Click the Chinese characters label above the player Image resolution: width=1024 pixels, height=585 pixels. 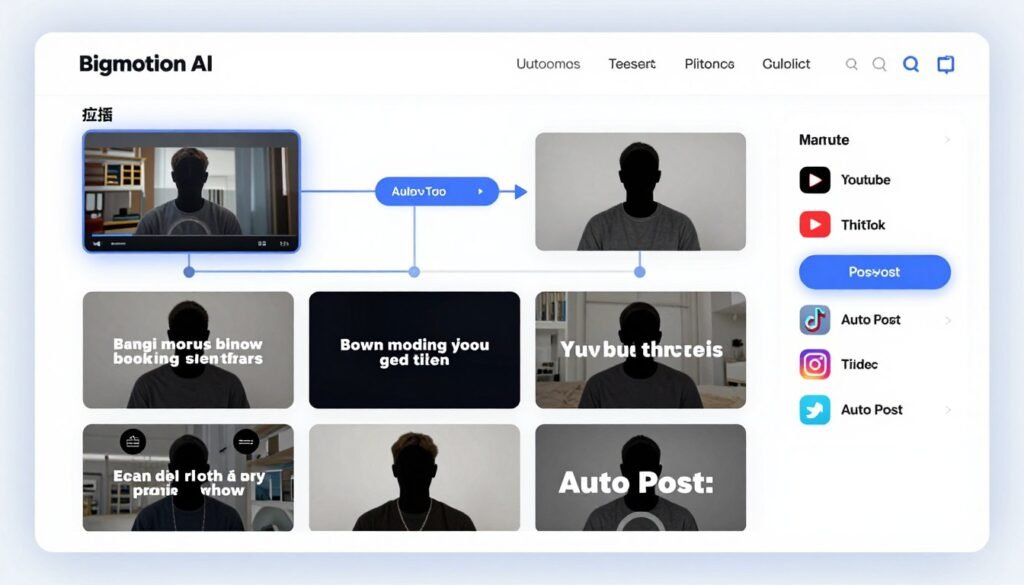97,115
